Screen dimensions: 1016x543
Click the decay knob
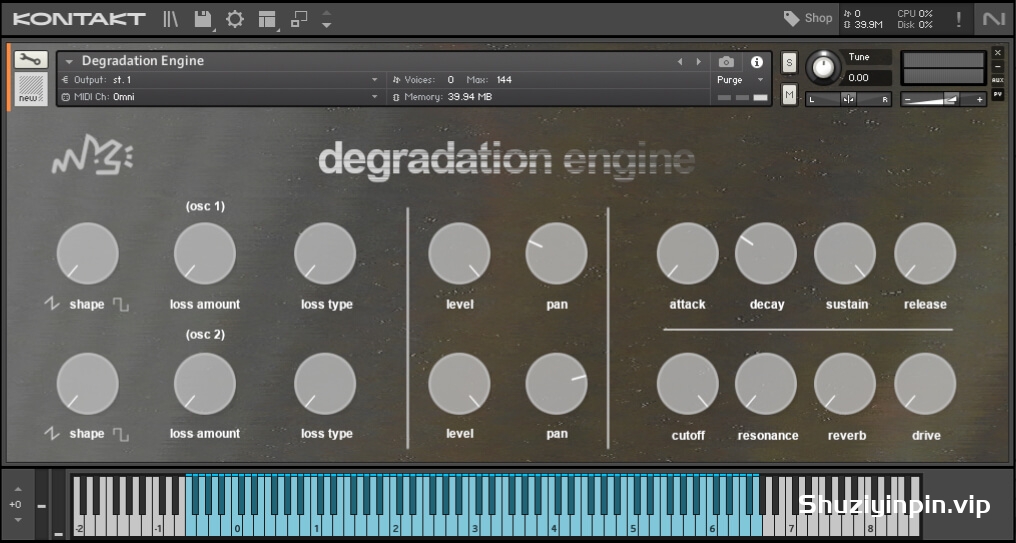coord(766,253)
